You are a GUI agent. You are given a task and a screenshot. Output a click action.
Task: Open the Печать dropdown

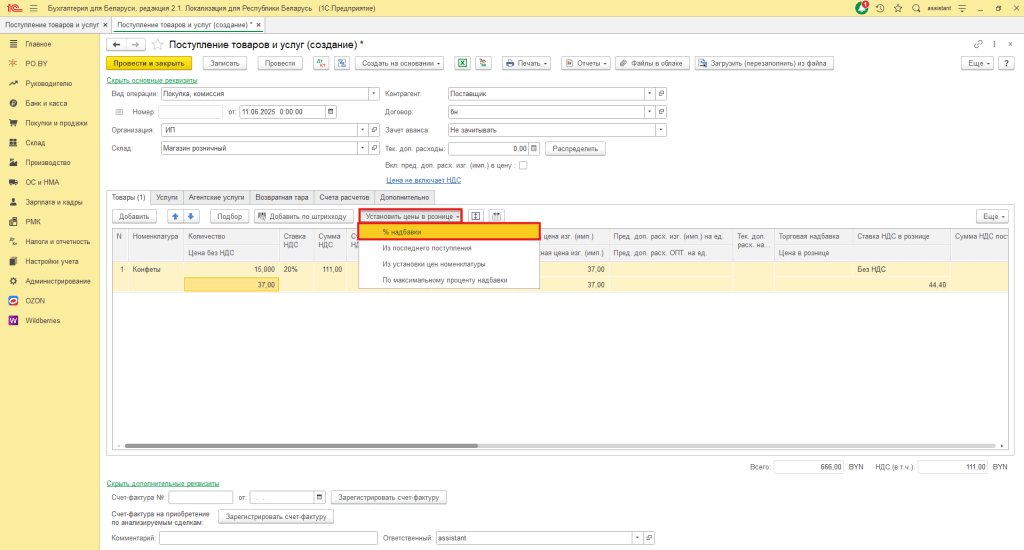526,63
